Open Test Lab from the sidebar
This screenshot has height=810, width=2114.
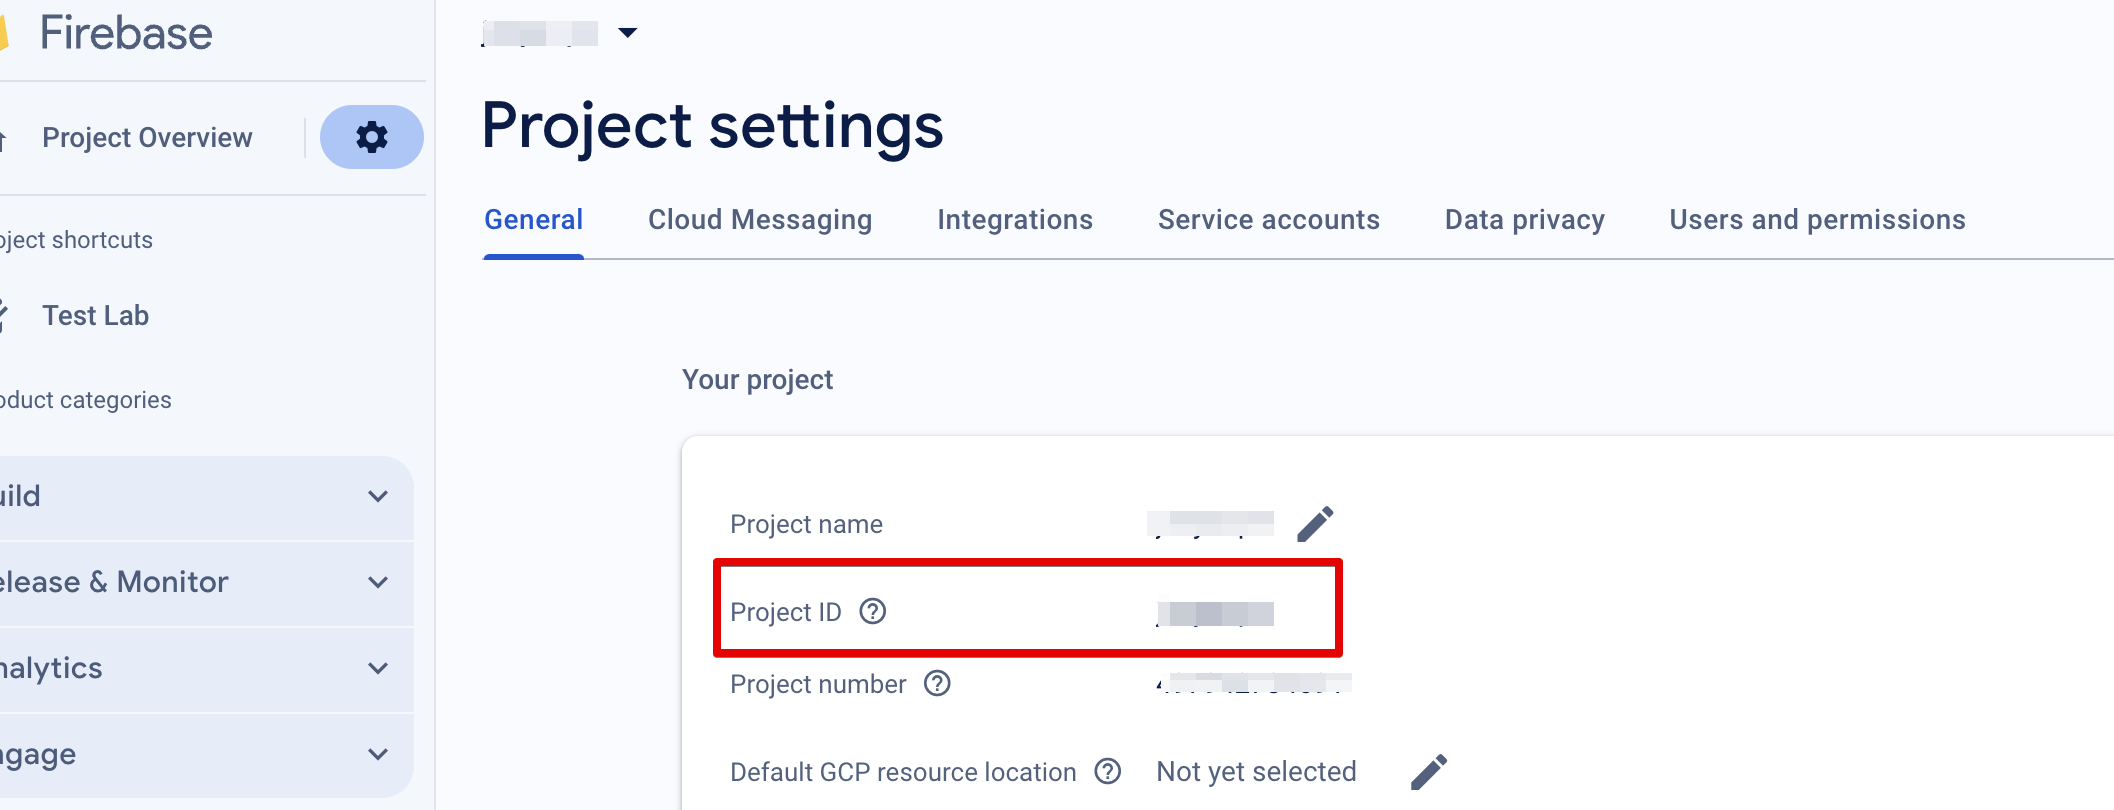point(95,316)
